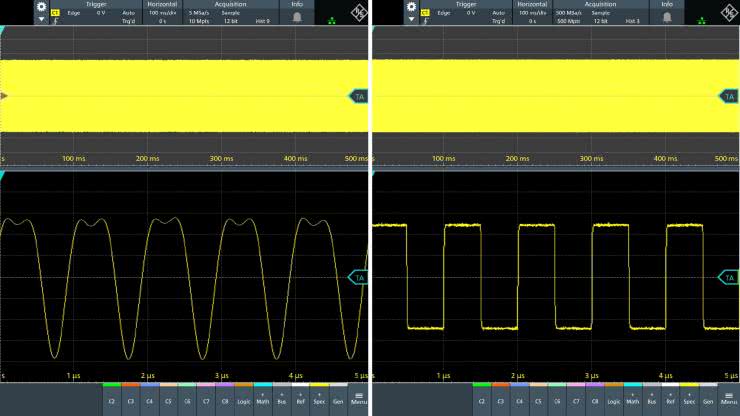The width and height of the screenshot is (740, 416).
Task: Open settings gear on left oscilloscope screen
Action: tap(41, 7)
